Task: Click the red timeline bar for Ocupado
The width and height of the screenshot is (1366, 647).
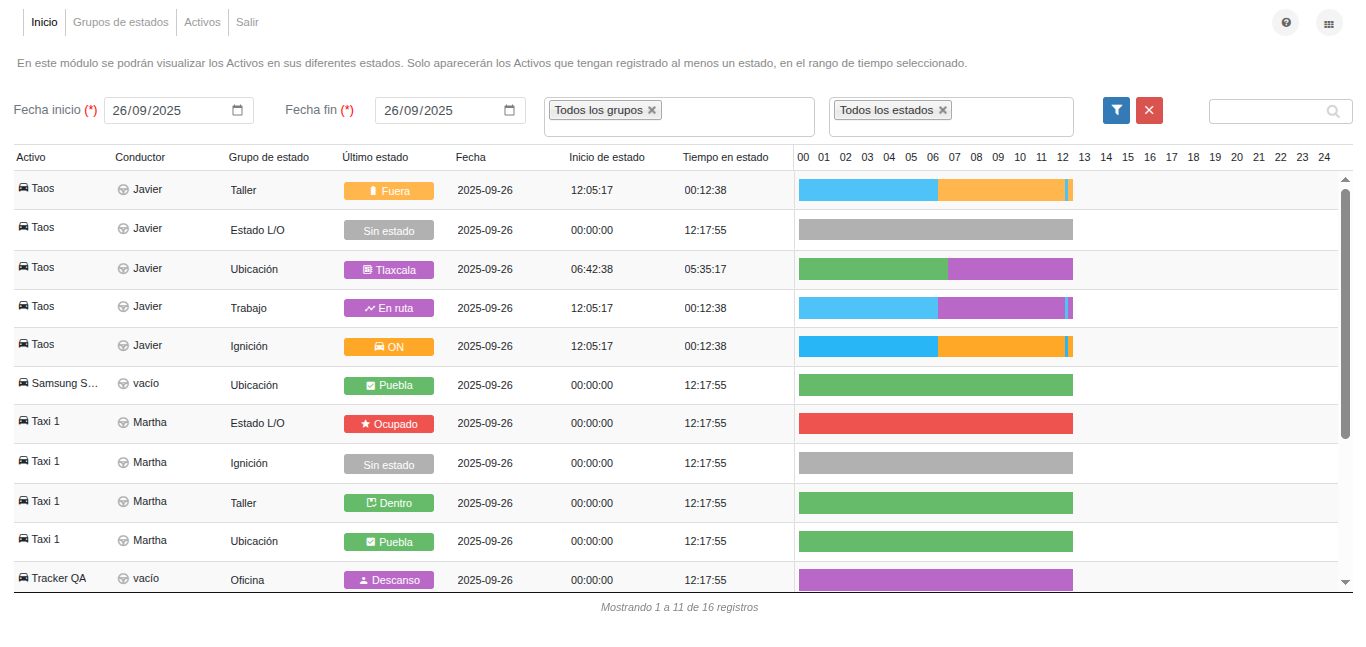Action: [936, 424]
